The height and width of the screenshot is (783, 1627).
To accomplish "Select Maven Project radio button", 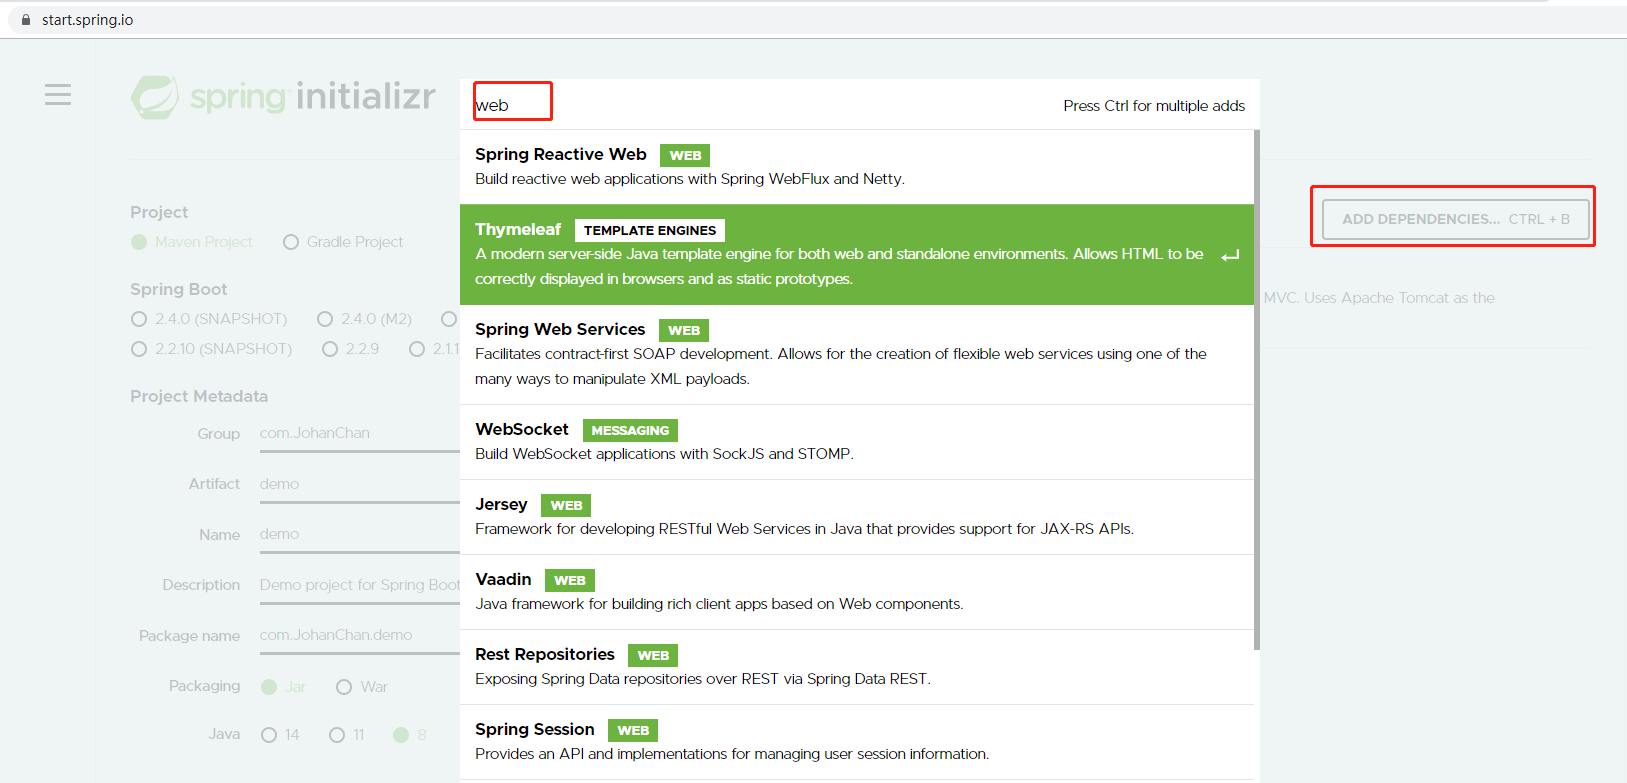I will pos(139,242).
